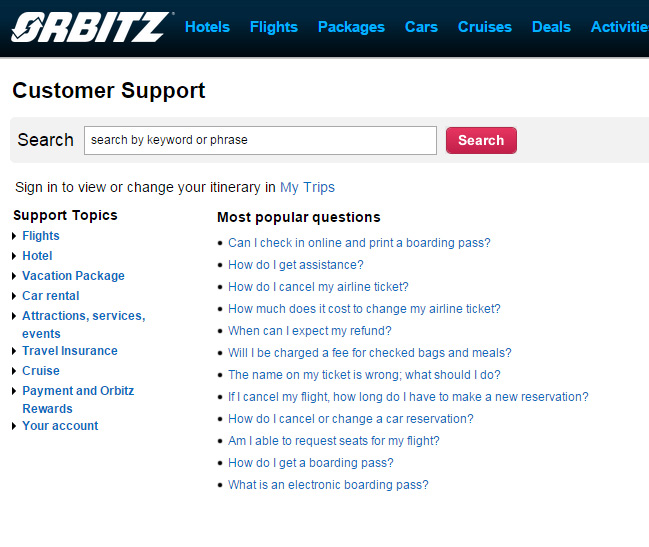Image resolution: width=649 pixels, height=547 pixels.
Task: Open 'How do I get assistance?' question
Action: [x=296, y=265]
